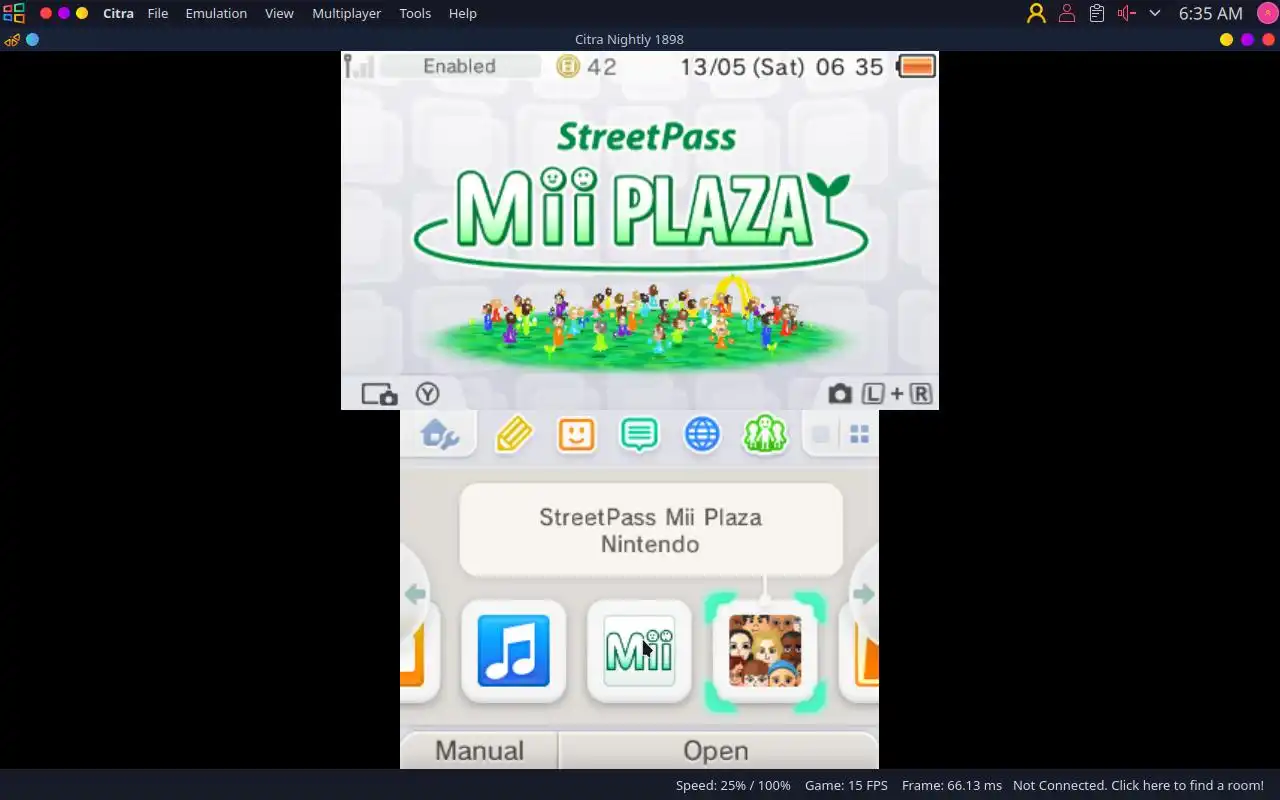Click the muted volume tray icon
The height and width of the screenshot is (800, 1280).
coord(1126,13)
